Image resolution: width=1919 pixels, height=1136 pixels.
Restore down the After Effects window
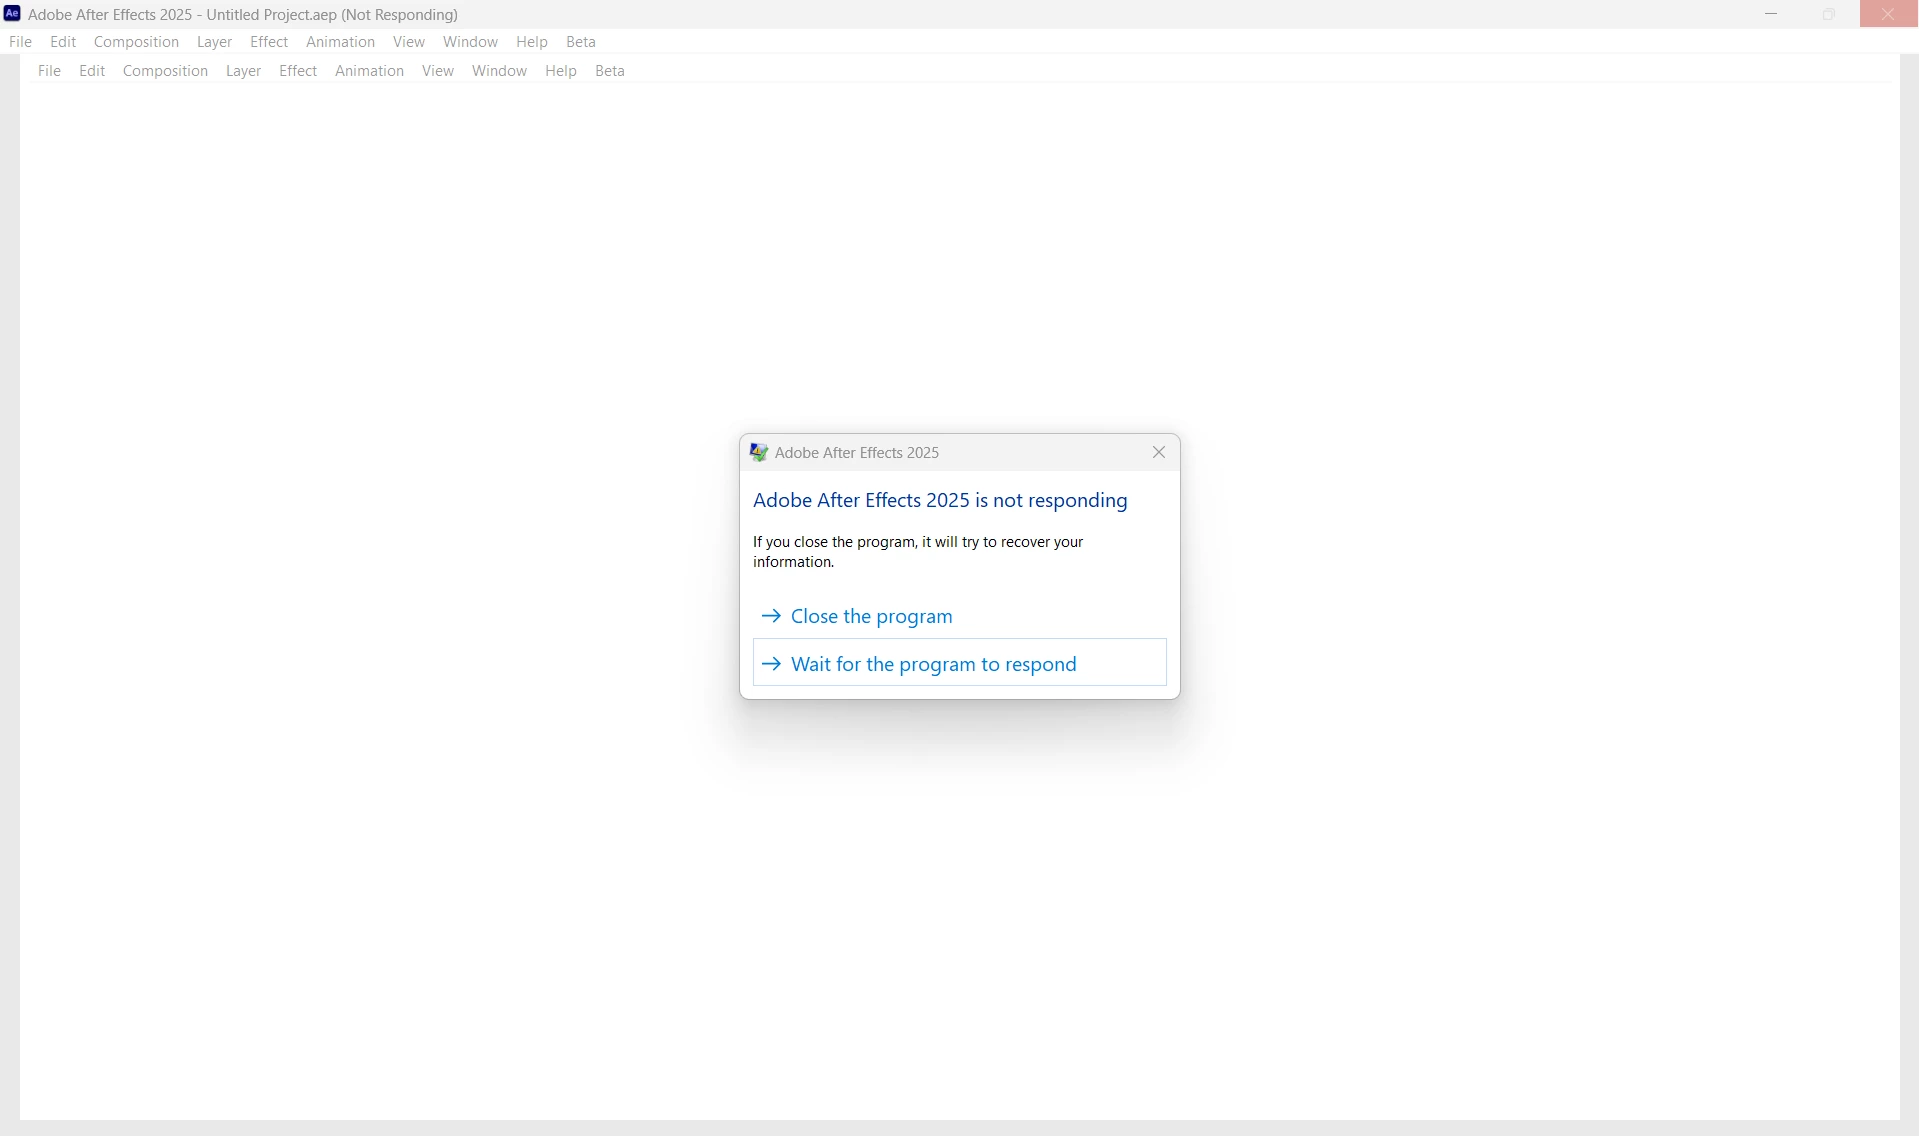[x=1829, y=14]
